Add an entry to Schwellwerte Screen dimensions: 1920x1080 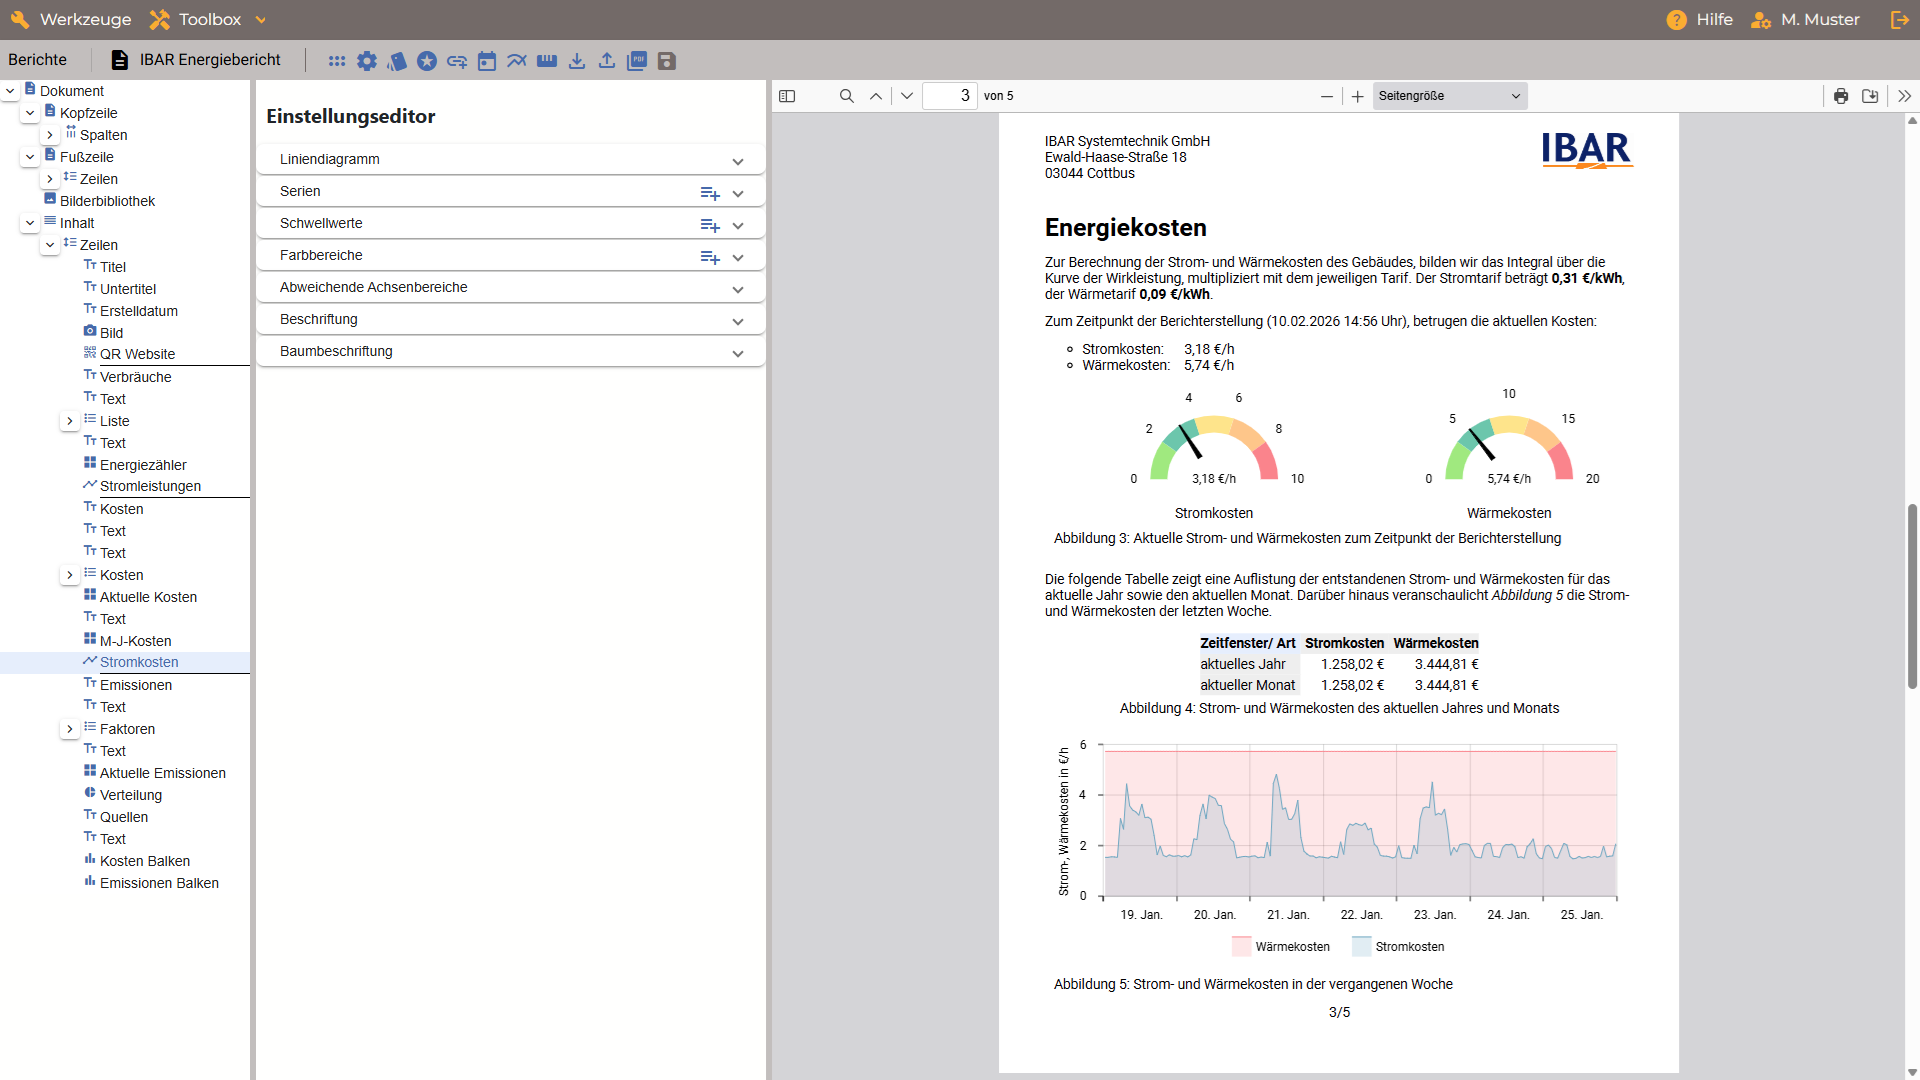[710, 224]
